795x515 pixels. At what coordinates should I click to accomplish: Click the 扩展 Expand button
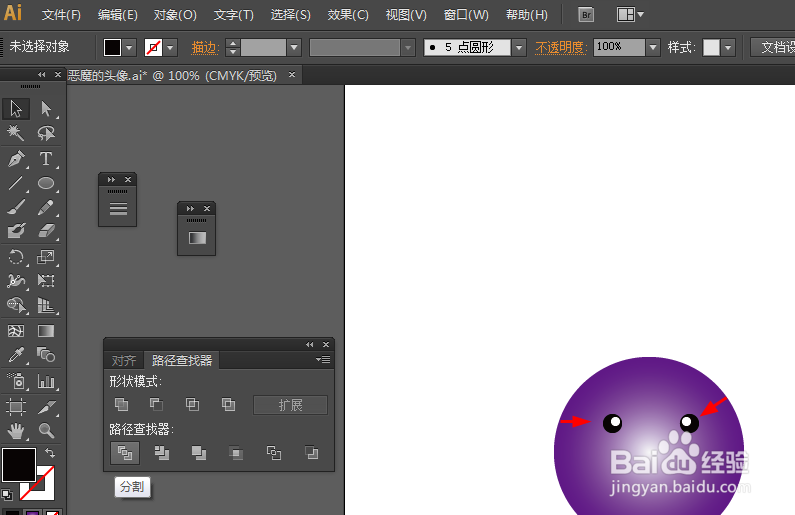pos(290,404)
